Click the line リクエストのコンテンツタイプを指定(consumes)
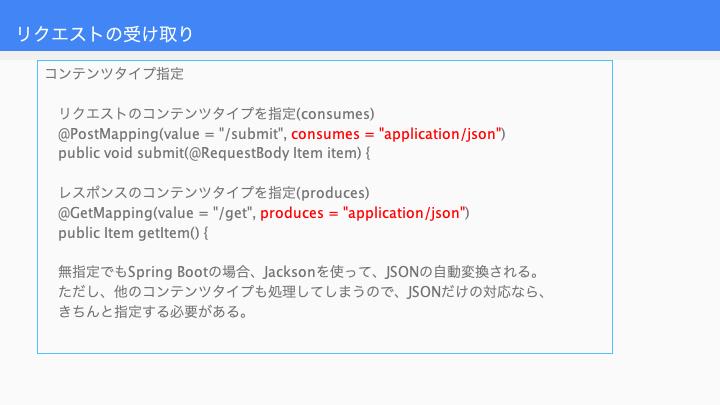The height and width of the screenshot is (405, 720). pyautogui.click(x=216, y=113)
